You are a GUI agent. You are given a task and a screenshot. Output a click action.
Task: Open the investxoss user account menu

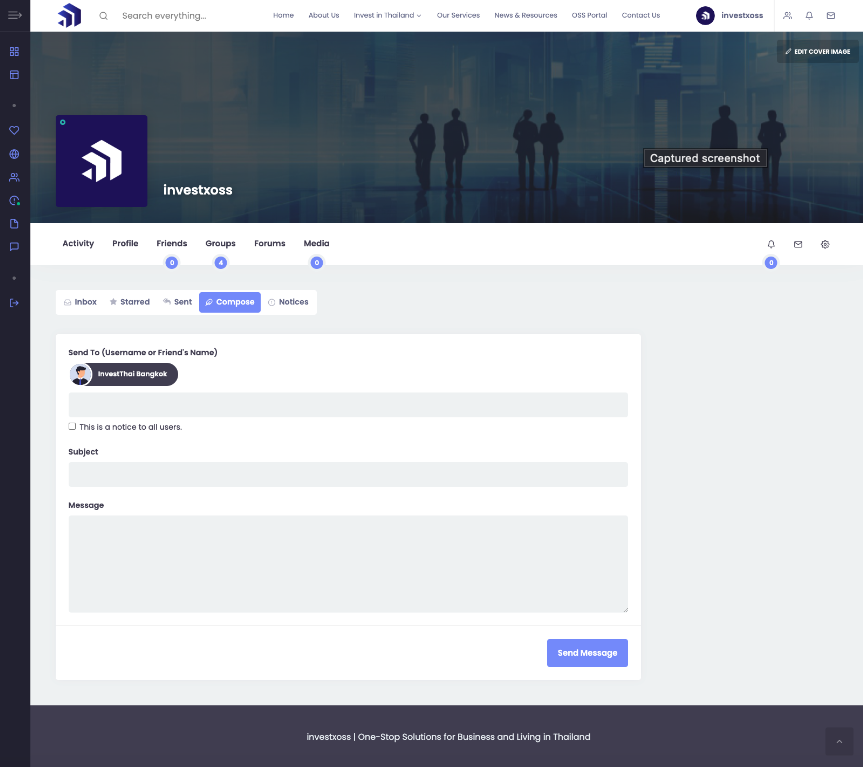(729, 15)
